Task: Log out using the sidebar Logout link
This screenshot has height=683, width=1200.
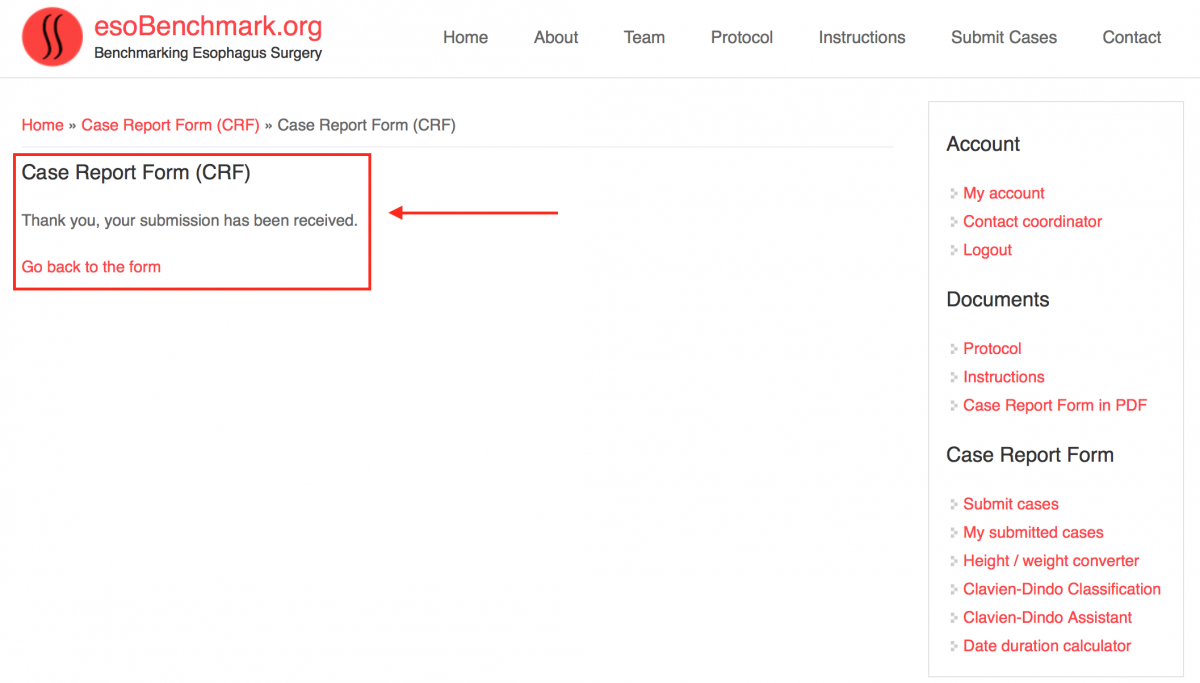Action: [987, 250]
